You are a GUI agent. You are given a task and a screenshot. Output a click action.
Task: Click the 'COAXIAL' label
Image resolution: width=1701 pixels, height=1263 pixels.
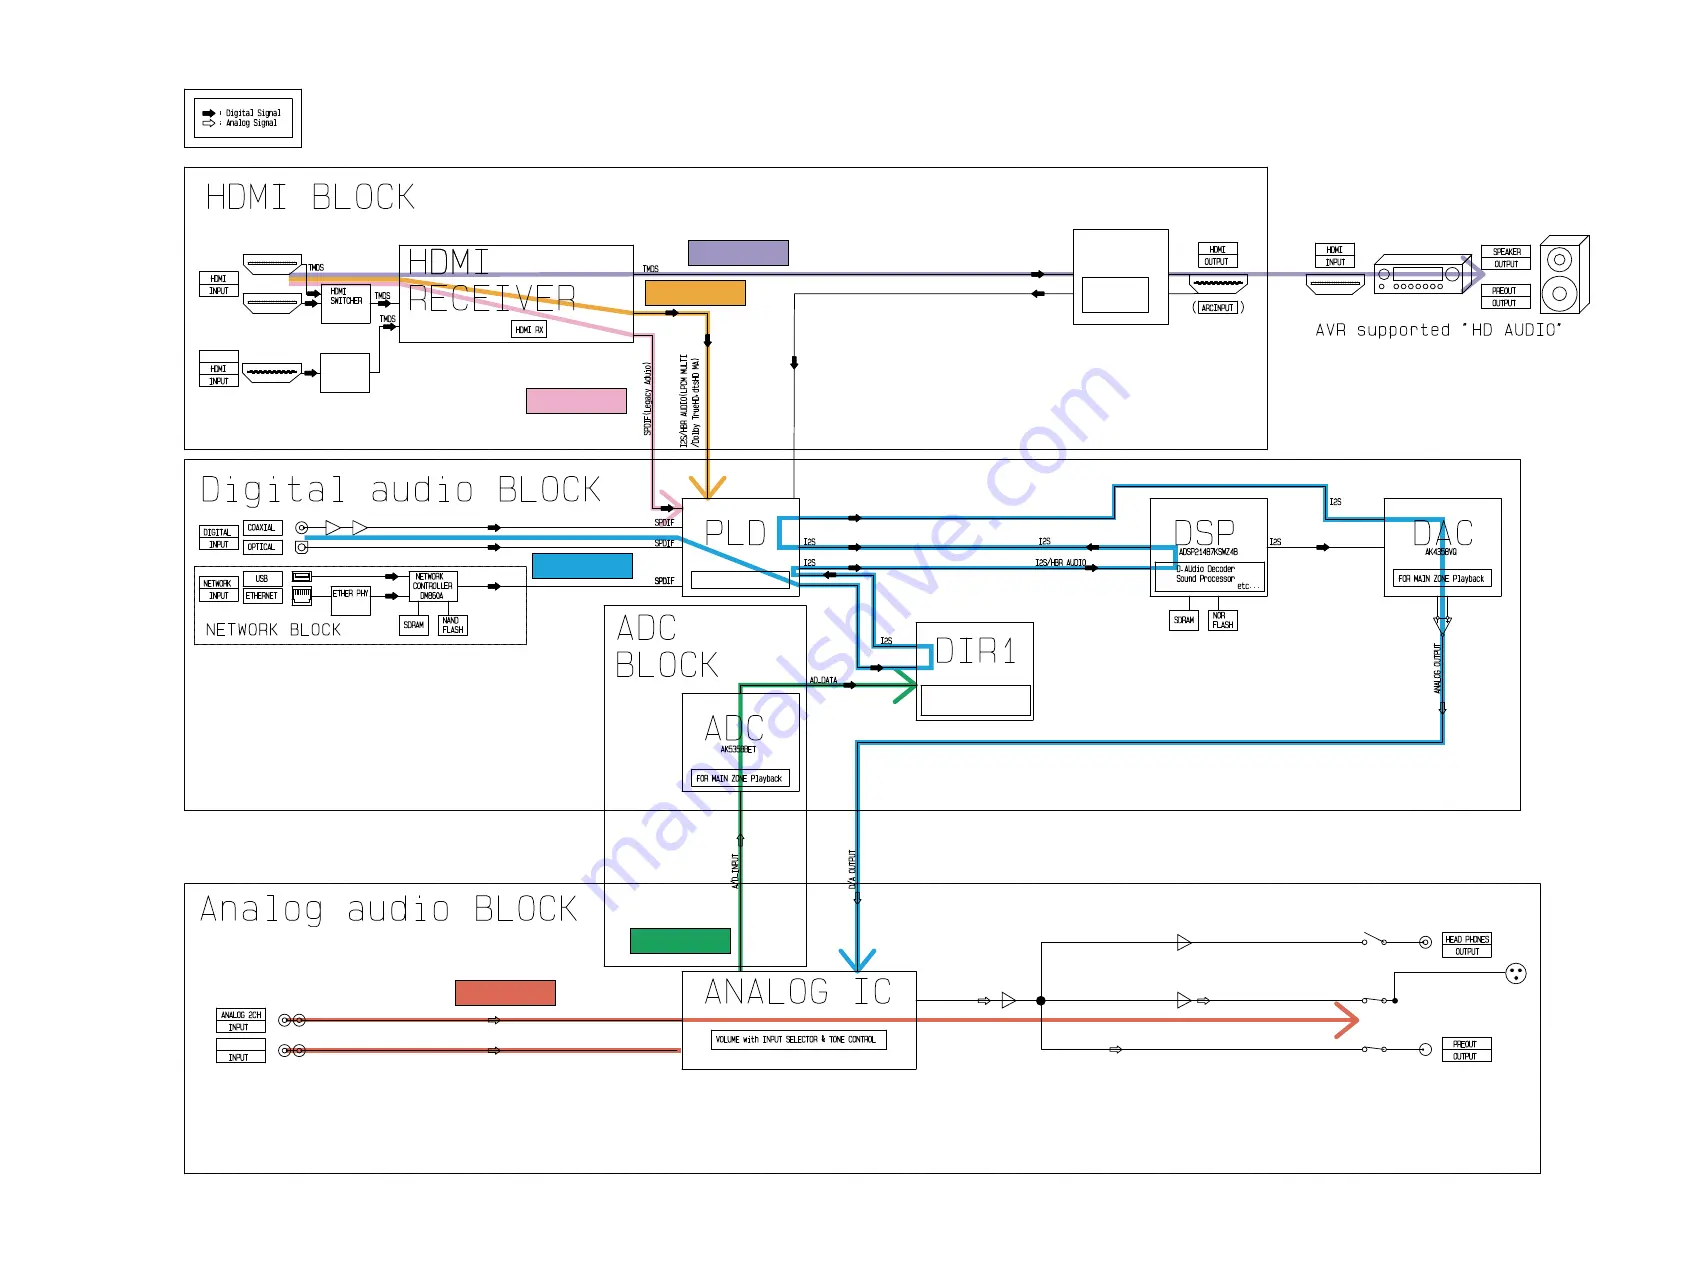tap(262, 527)
